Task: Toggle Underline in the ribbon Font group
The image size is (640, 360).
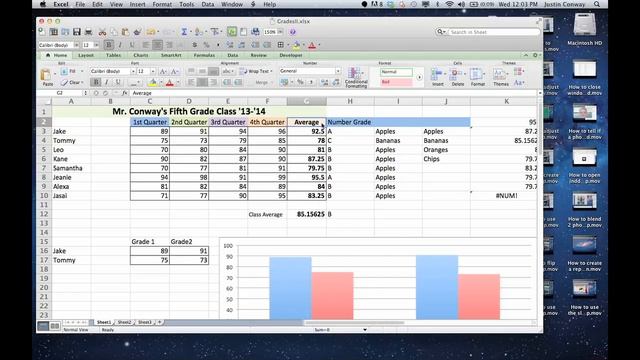Action: pos(118,82)
